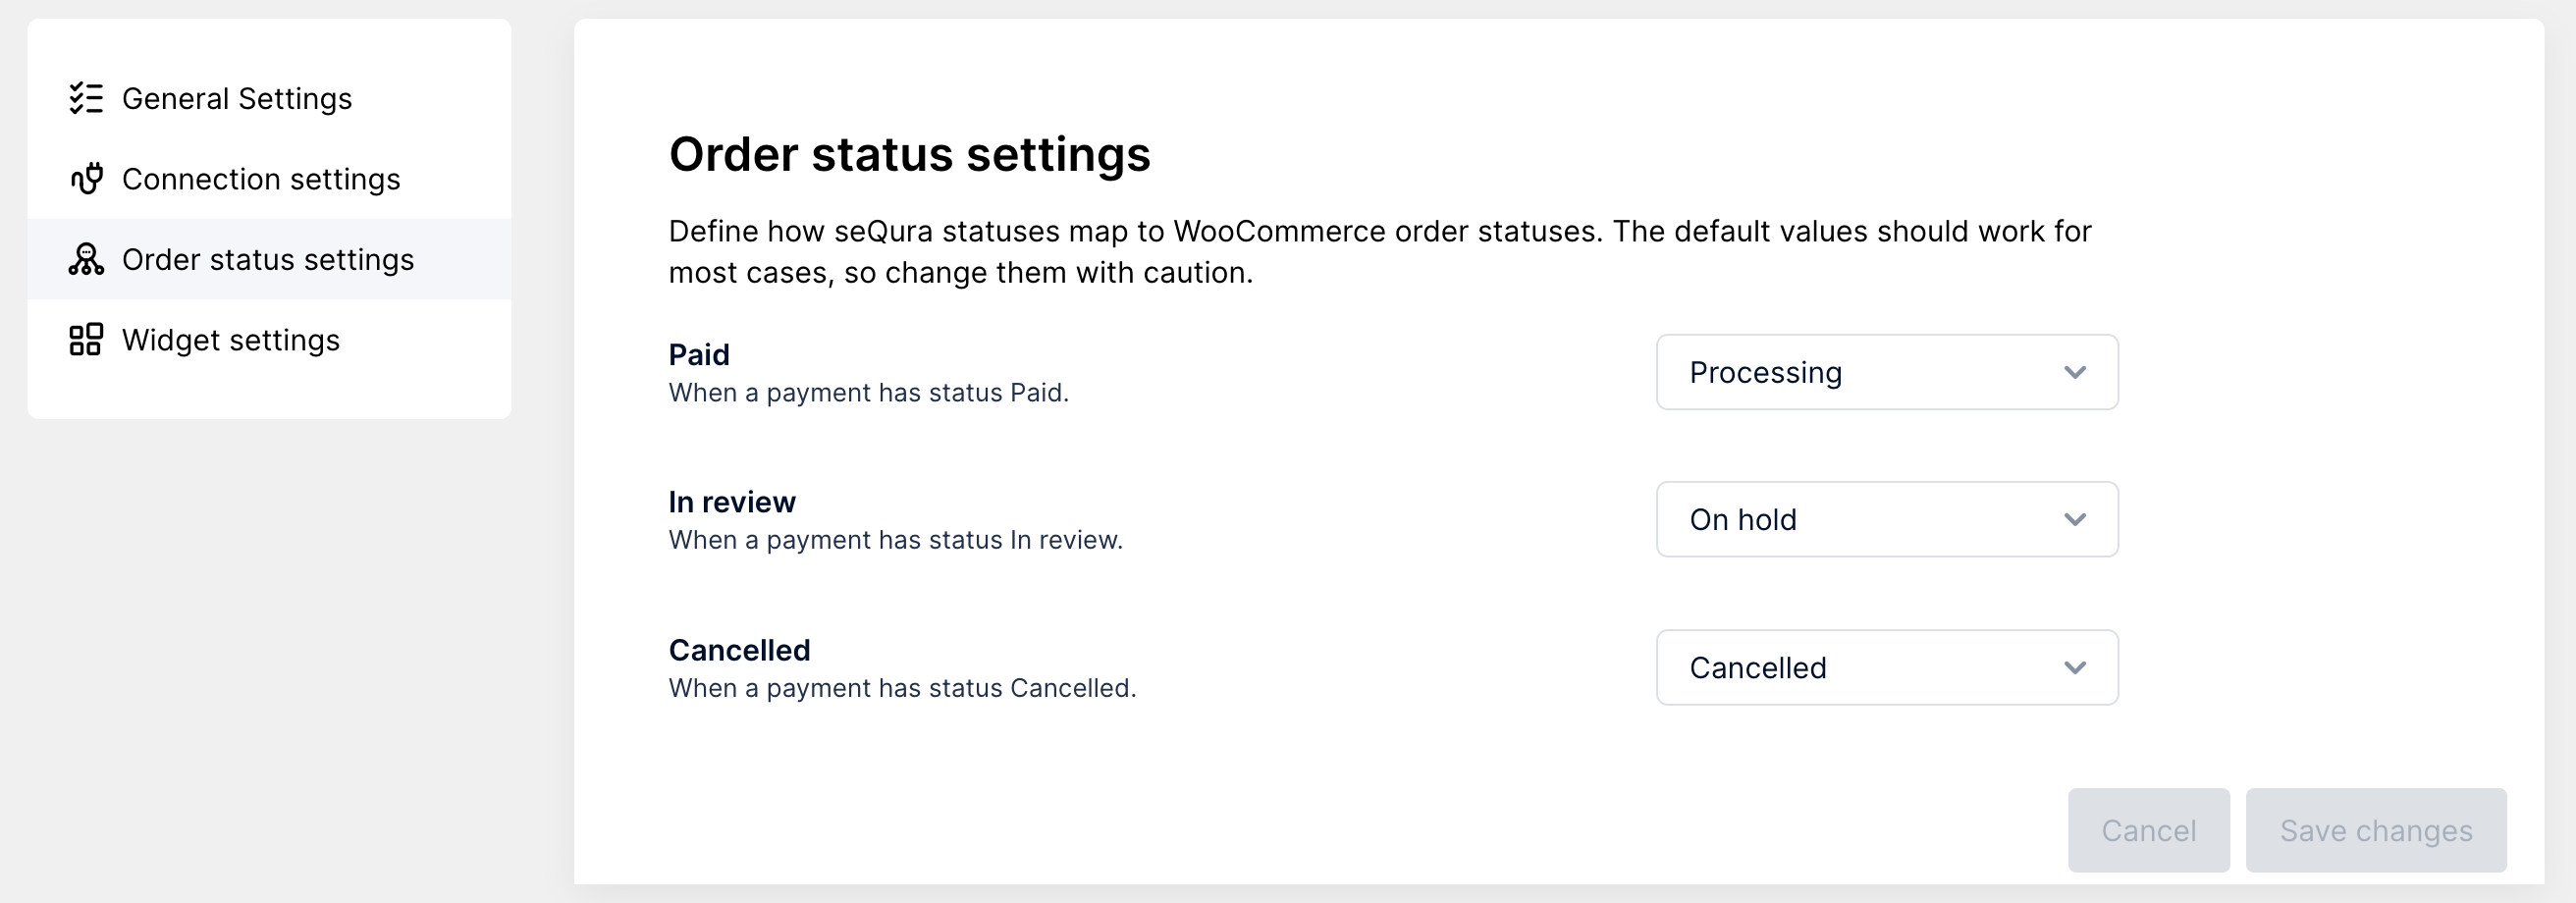Image resolution: width=2576 pixels, height=903 pixels.
Task: Click the bold In review field label
Action: [x=732, y=502]
